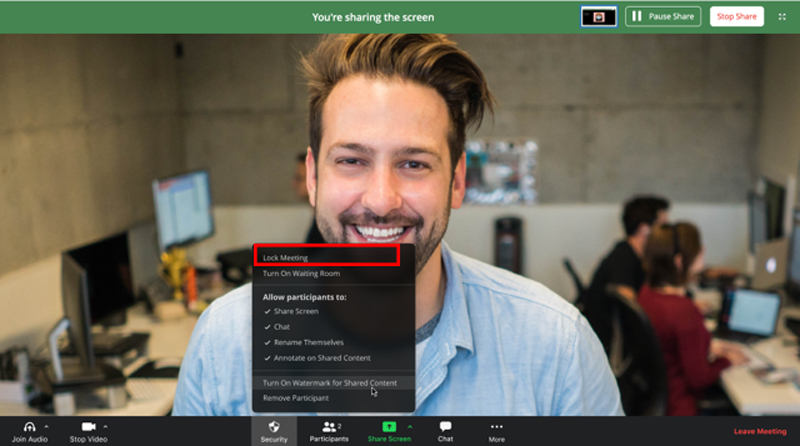The image size is (800, 446).
Task: Click the green Share Screen icon
Action: tap(388, 426)
